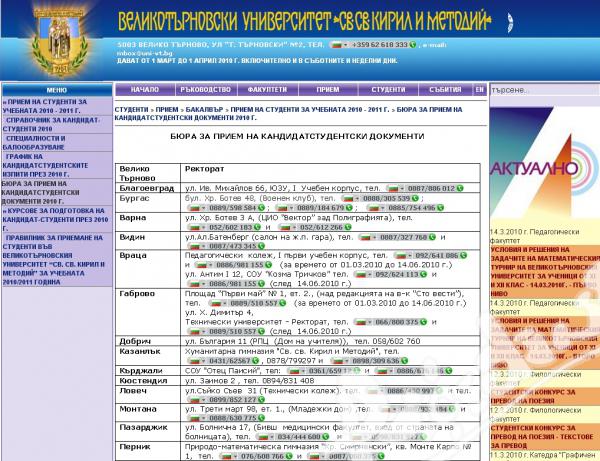The image size is (600, 461).
Task: Open sidebar link 'КУРСОВЕ ЗА ПОДГОТОВКА НА КАНДИДАТ-СТУДЕНТИ'
Action: click(x=55, y=220)
